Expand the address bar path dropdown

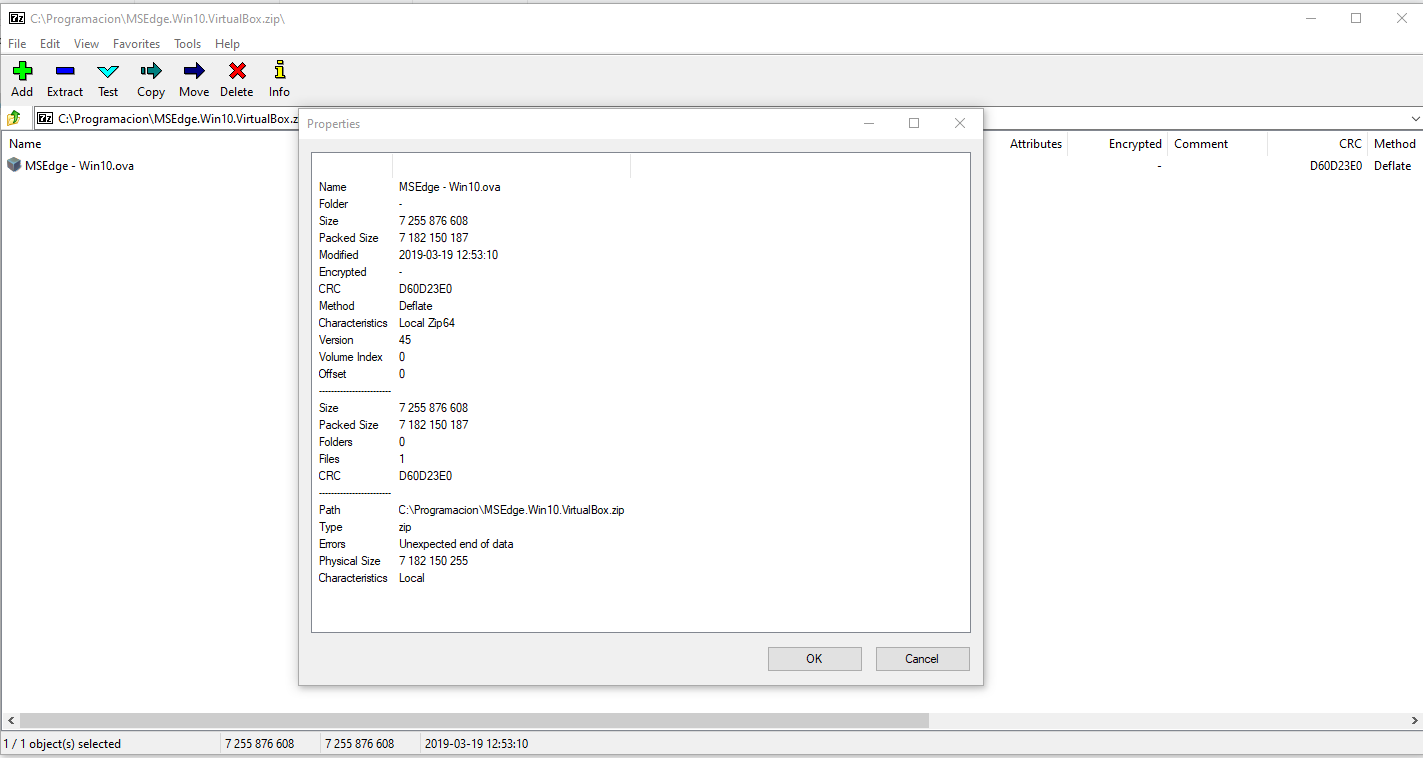1414,119
